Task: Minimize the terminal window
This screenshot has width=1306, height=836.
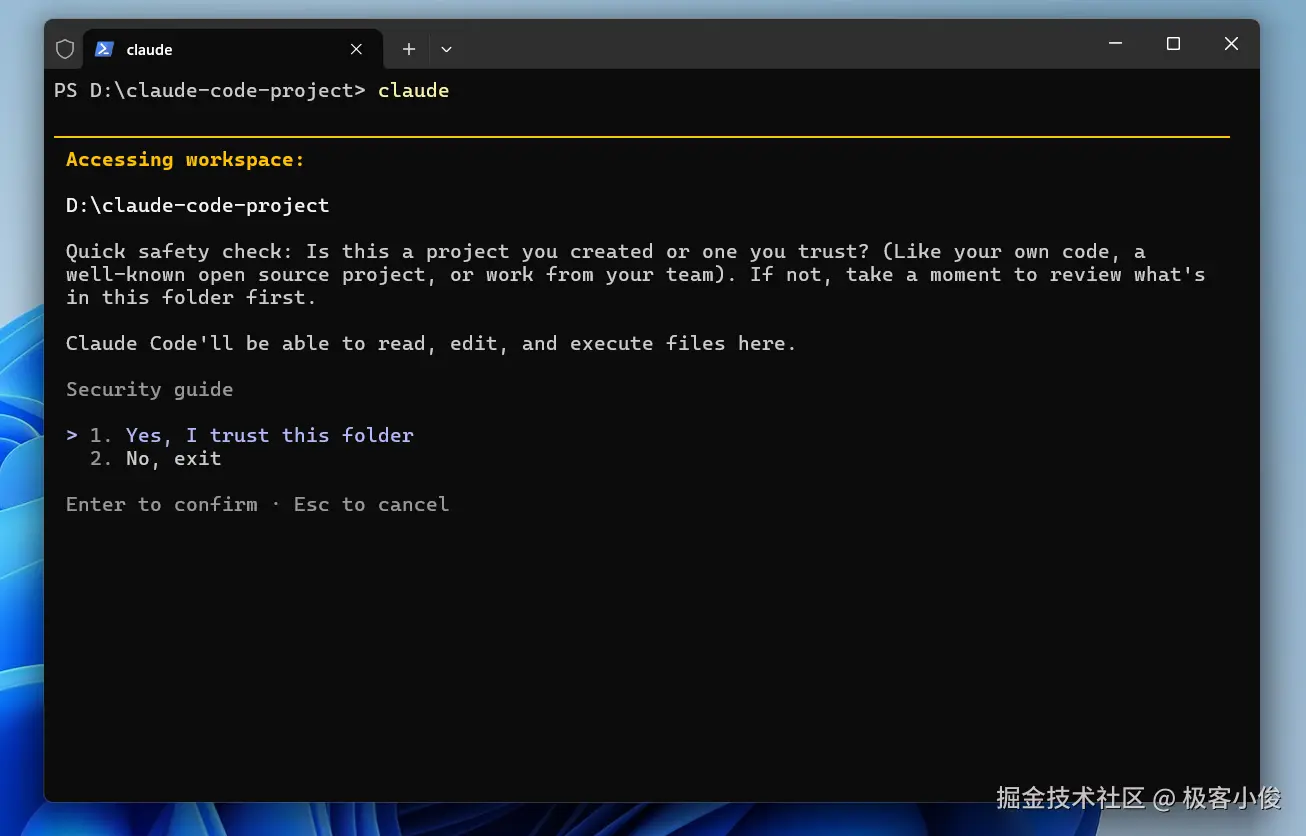Action: click(1115, 44)
